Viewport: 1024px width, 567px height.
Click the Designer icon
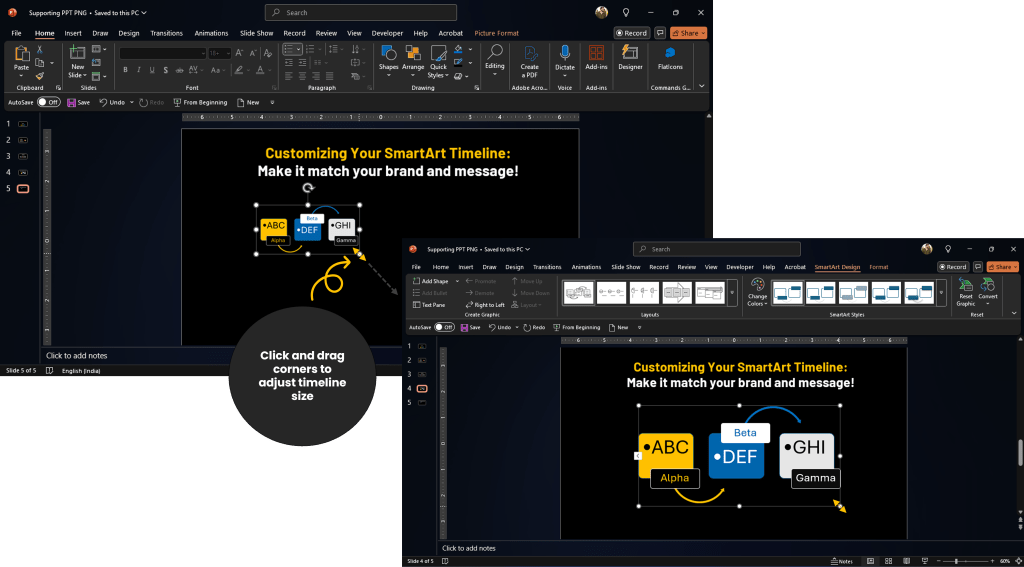point(630,57)
